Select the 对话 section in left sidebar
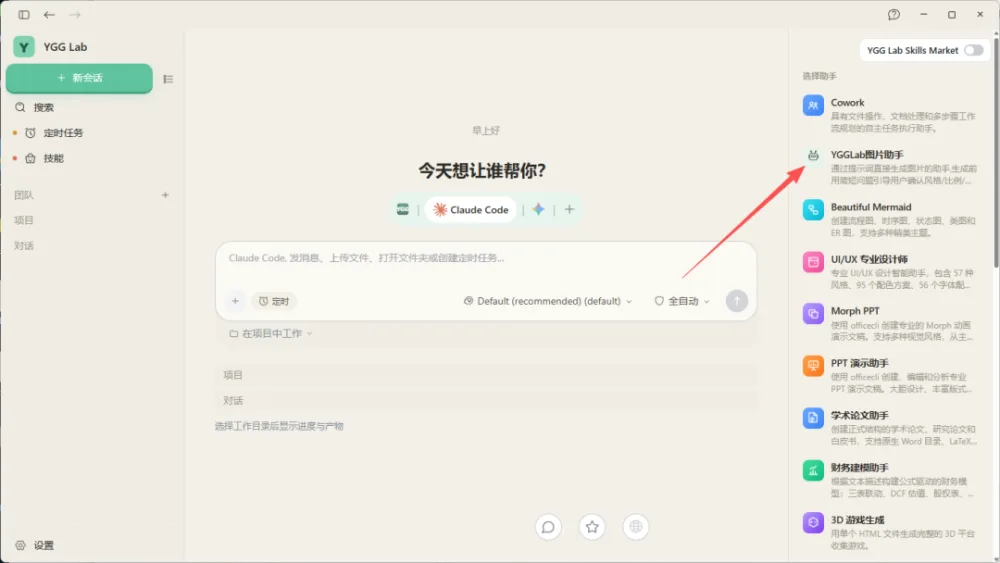Image resolution: width=1000 pixels, height=563 pixels. tap(24, 245)
